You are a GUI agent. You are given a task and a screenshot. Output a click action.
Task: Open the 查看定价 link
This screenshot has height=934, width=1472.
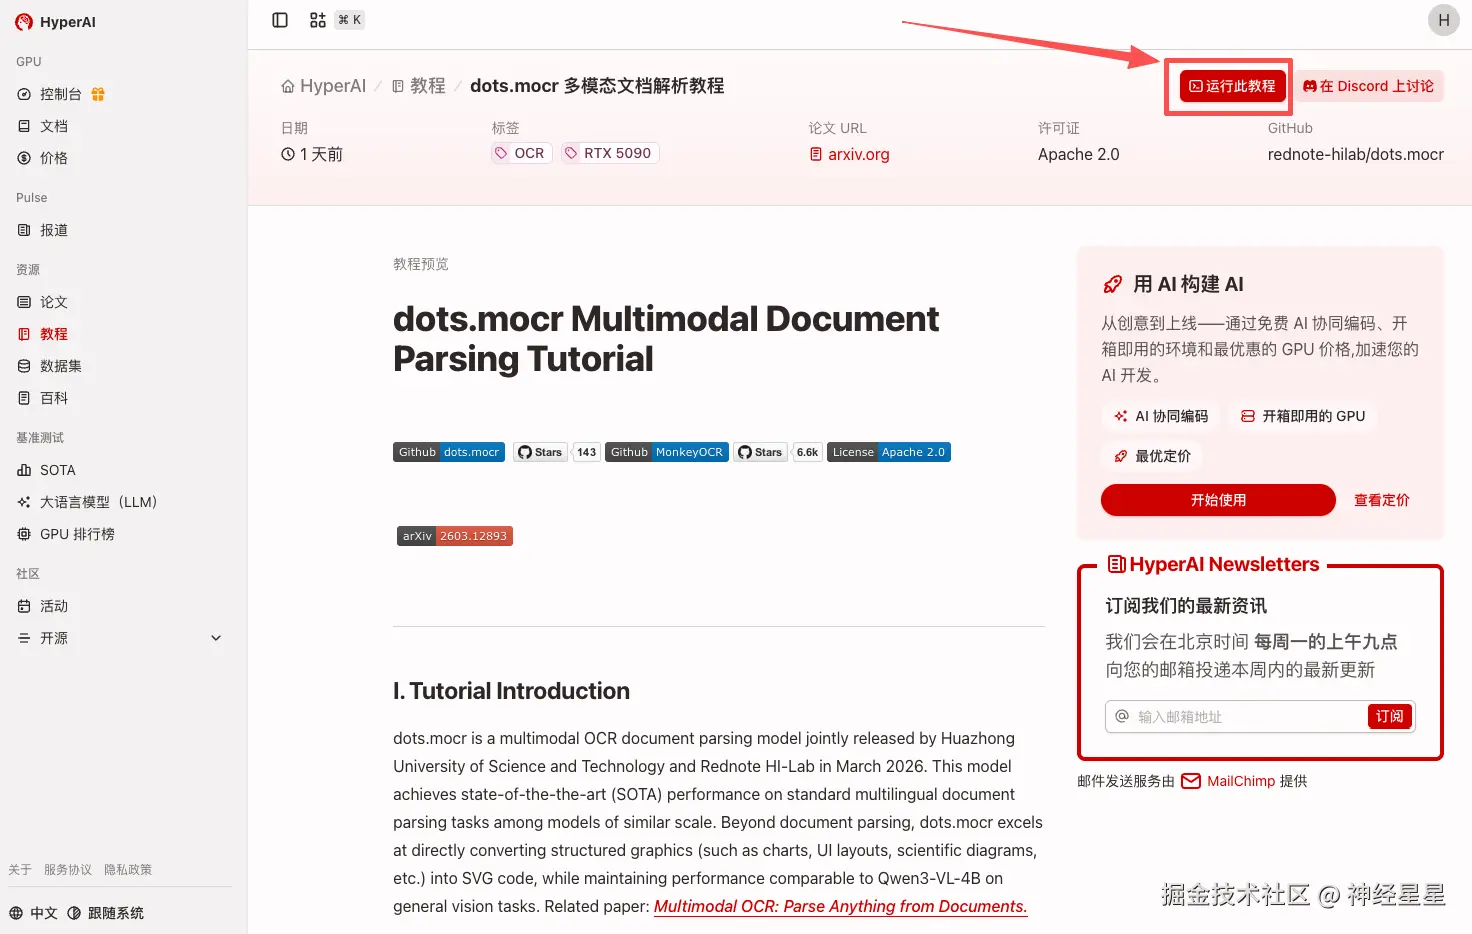(1381, 500)
